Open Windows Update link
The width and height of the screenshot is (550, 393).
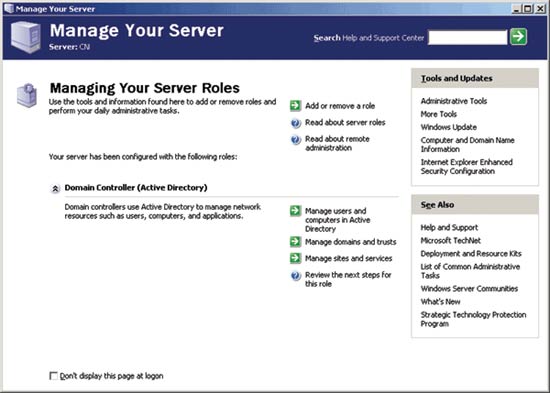449,127
